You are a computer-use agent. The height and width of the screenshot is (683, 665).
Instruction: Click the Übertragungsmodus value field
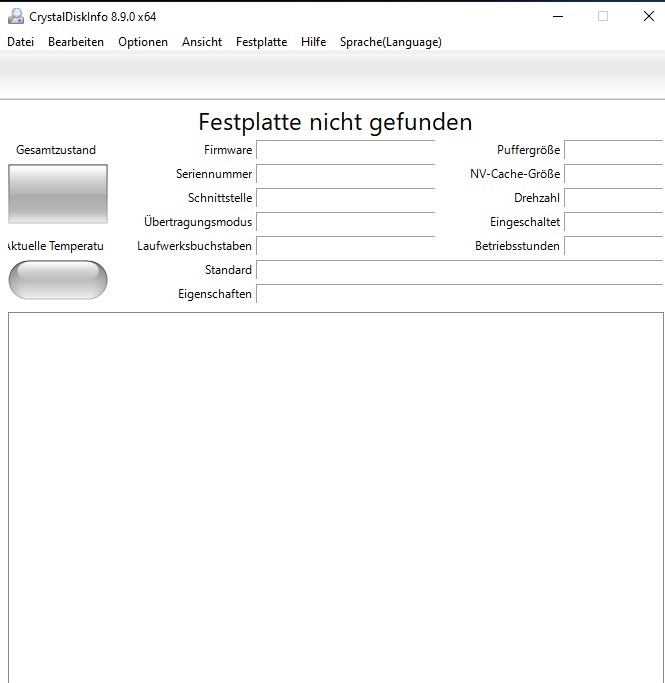tap(346, 222)
